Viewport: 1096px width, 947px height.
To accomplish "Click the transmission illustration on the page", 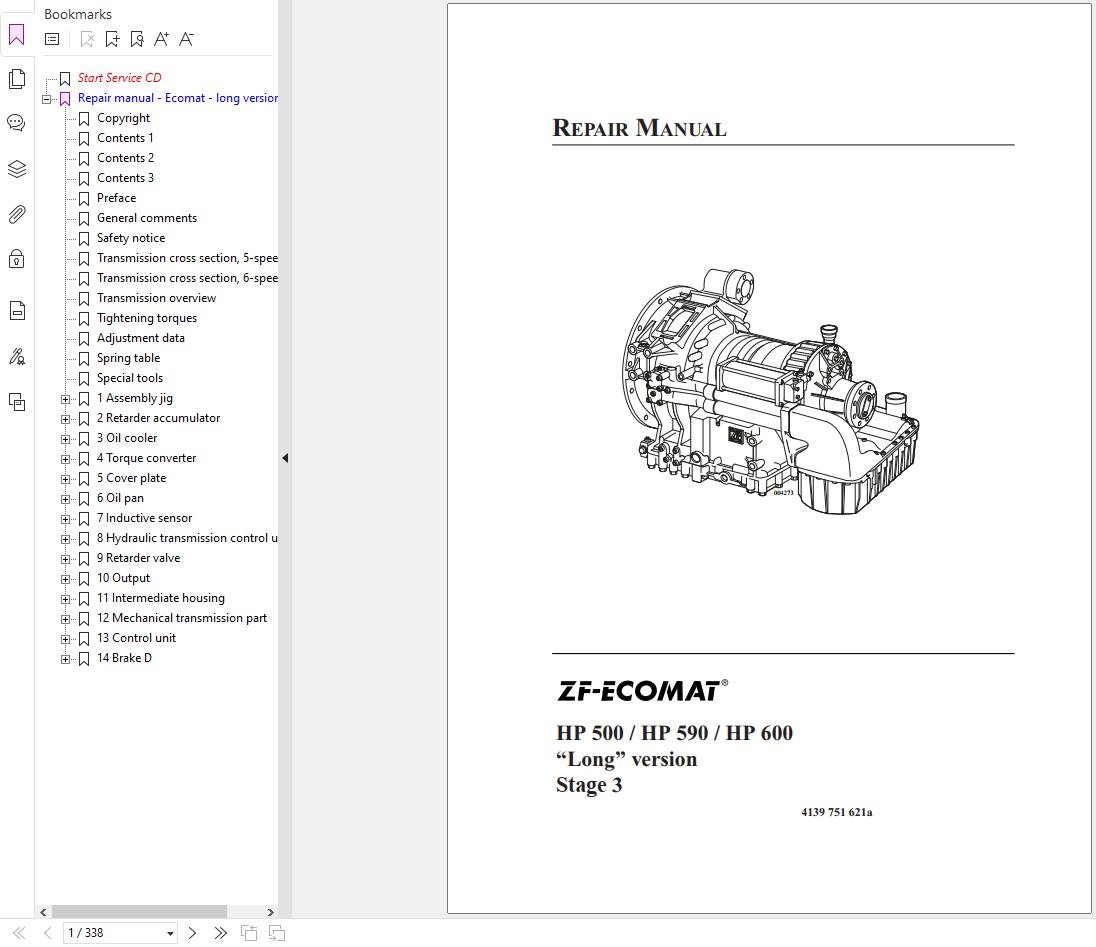I will [770, 391].
